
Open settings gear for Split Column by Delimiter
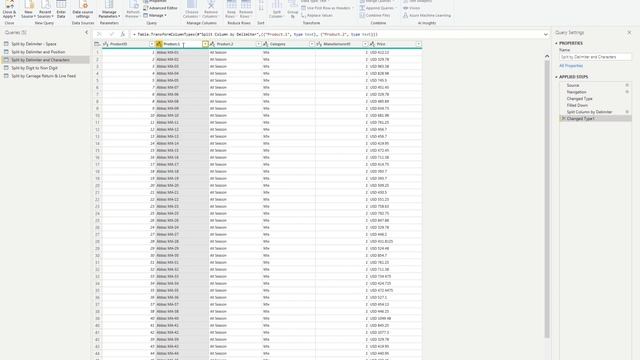point(627,111)
